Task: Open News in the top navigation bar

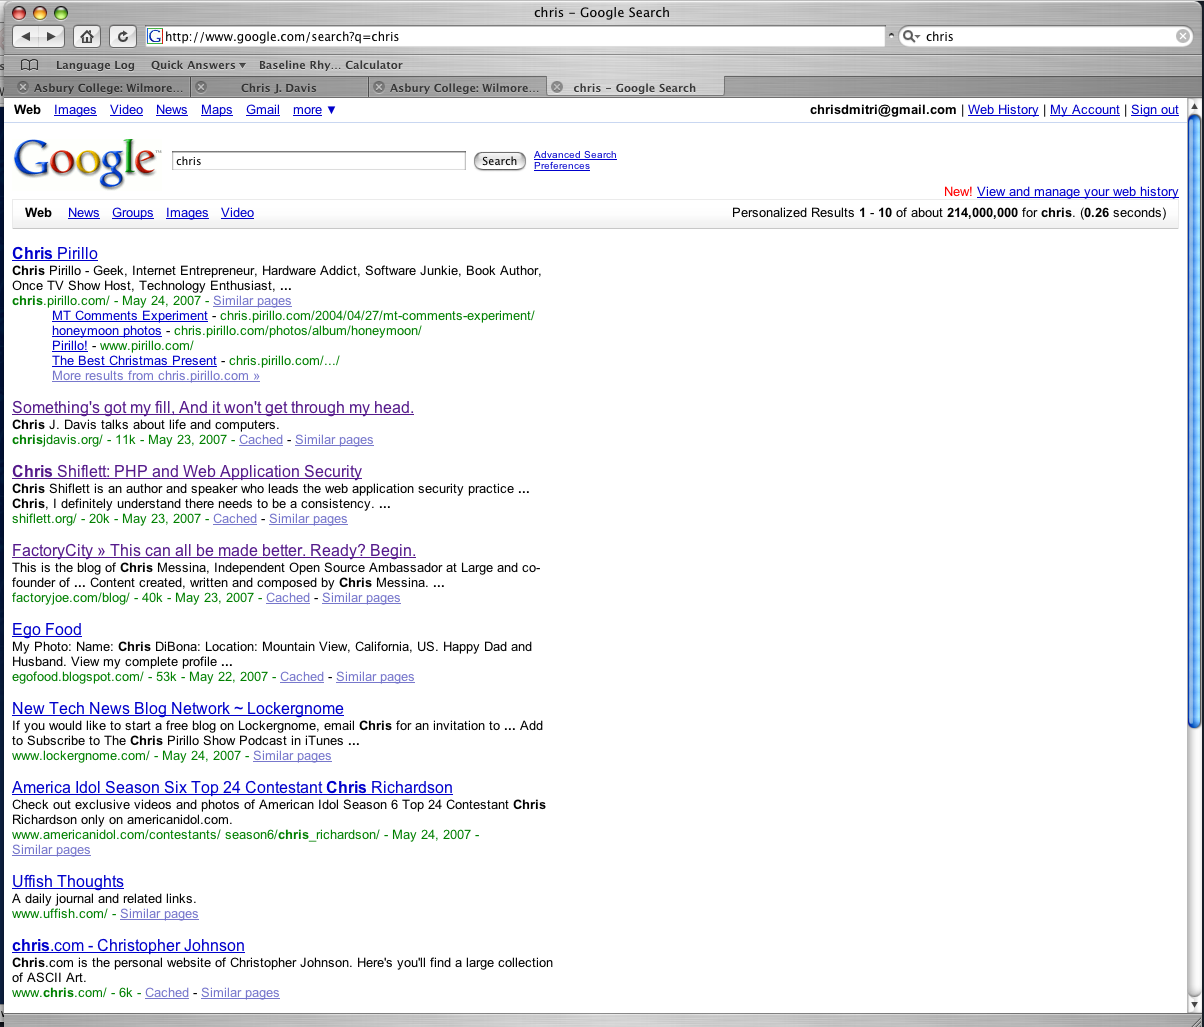Action: (x=172, y=110)
